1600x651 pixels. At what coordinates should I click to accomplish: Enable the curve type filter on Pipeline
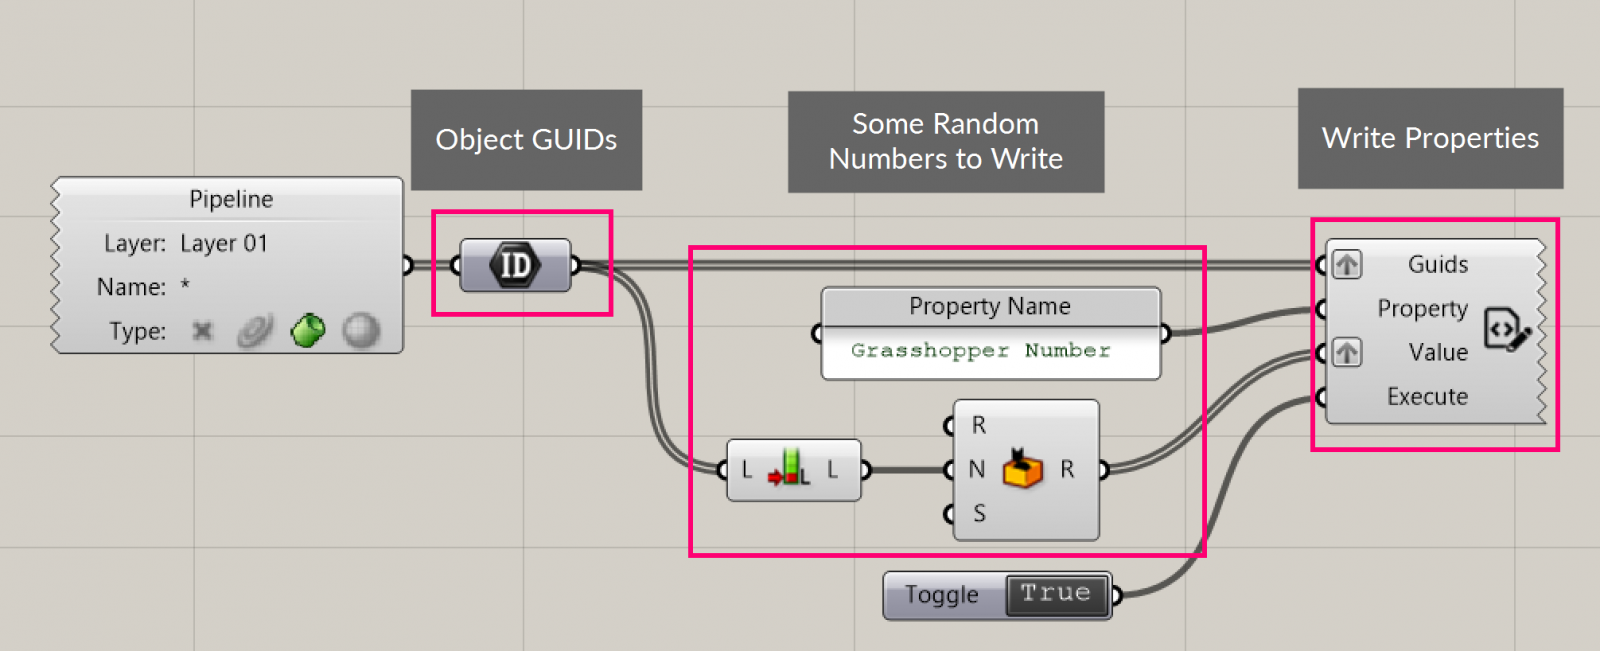(256, 330)
